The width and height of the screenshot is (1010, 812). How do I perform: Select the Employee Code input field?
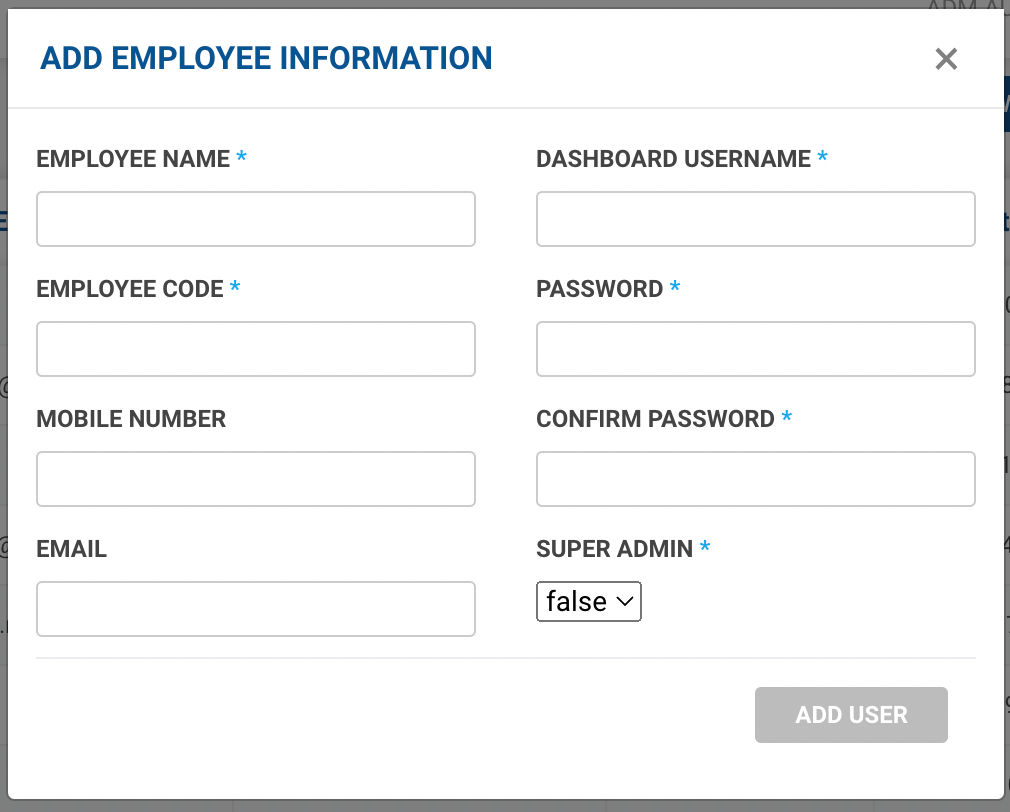(x=256, y=349)
